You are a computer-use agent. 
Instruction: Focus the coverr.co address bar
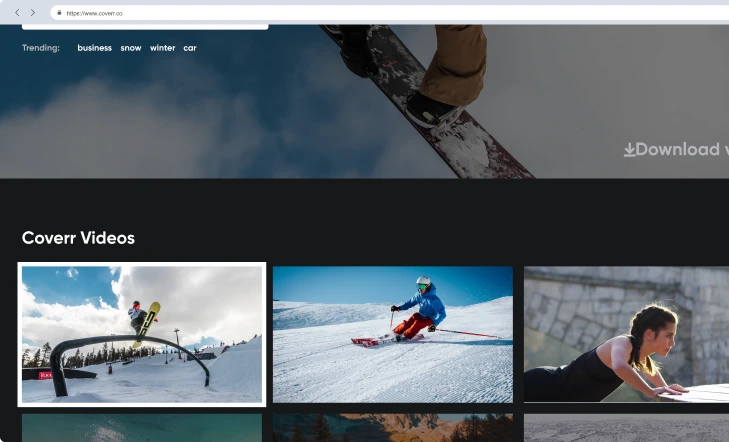pos(300,13)
